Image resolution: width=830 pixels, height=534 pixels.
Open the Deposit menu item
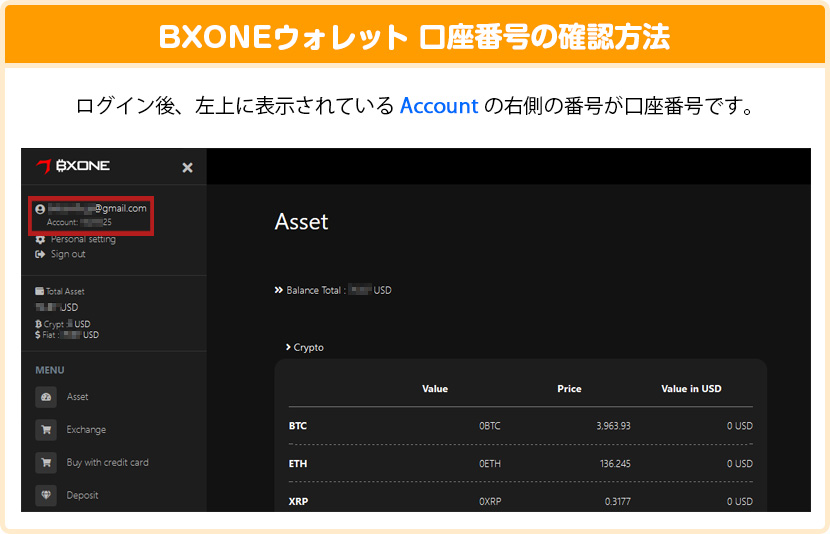[83, 495]
